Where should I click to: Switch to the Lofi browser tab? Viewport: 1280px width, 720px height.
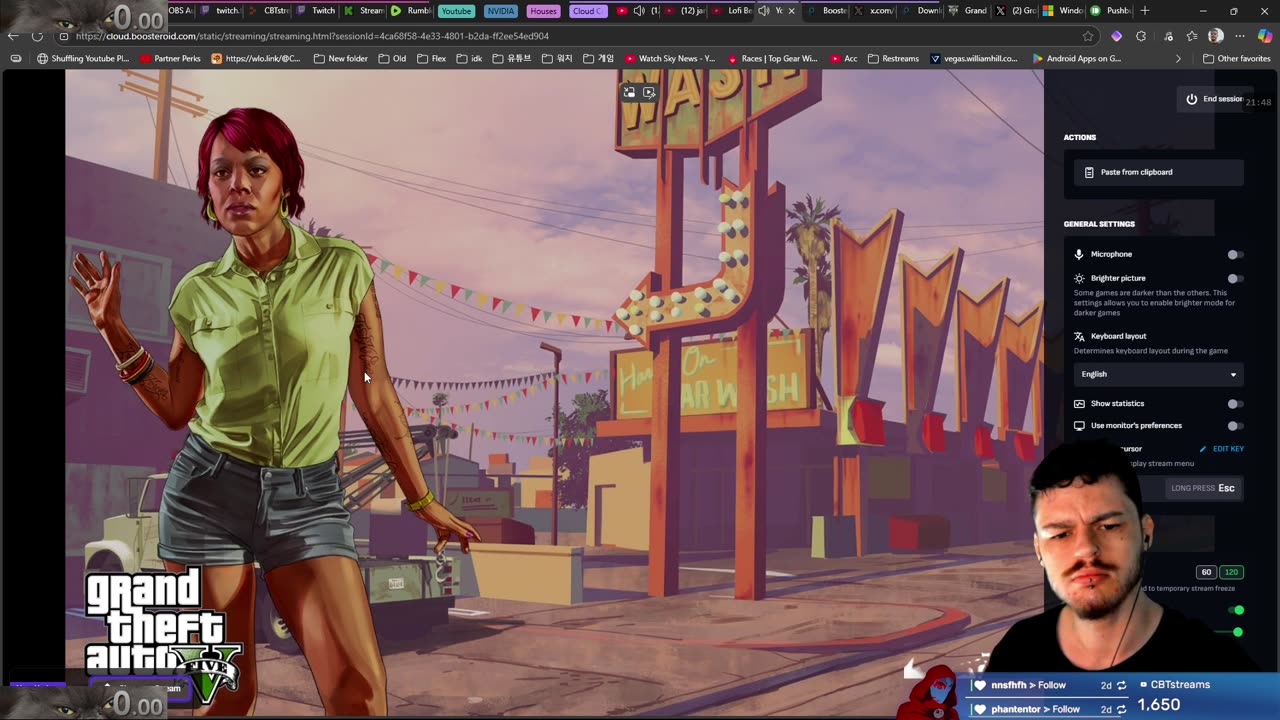(732, 11)
